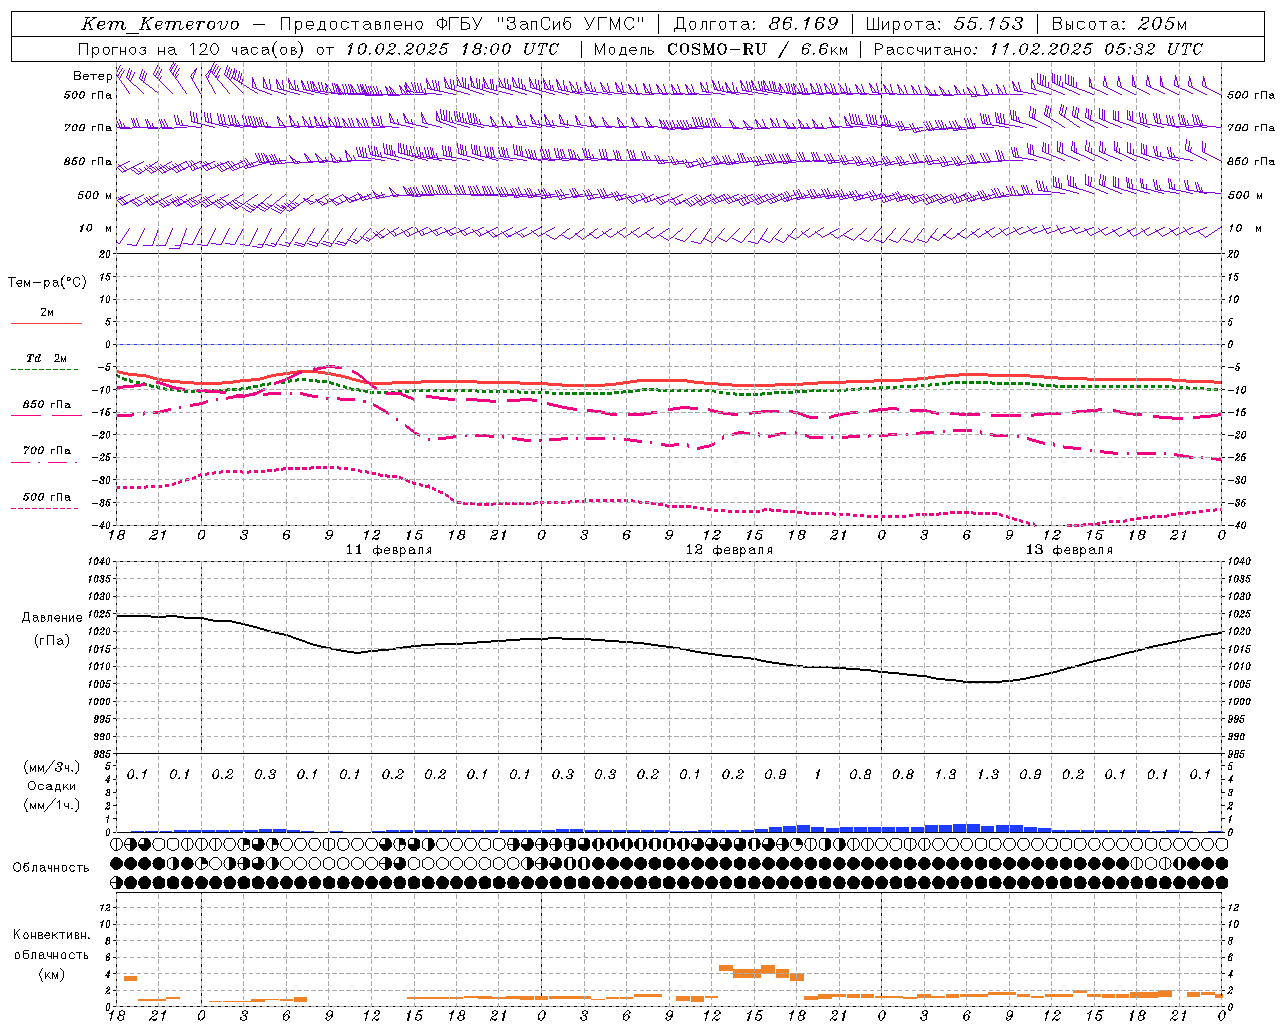Click the date label 12 февраля

(729, 550)
